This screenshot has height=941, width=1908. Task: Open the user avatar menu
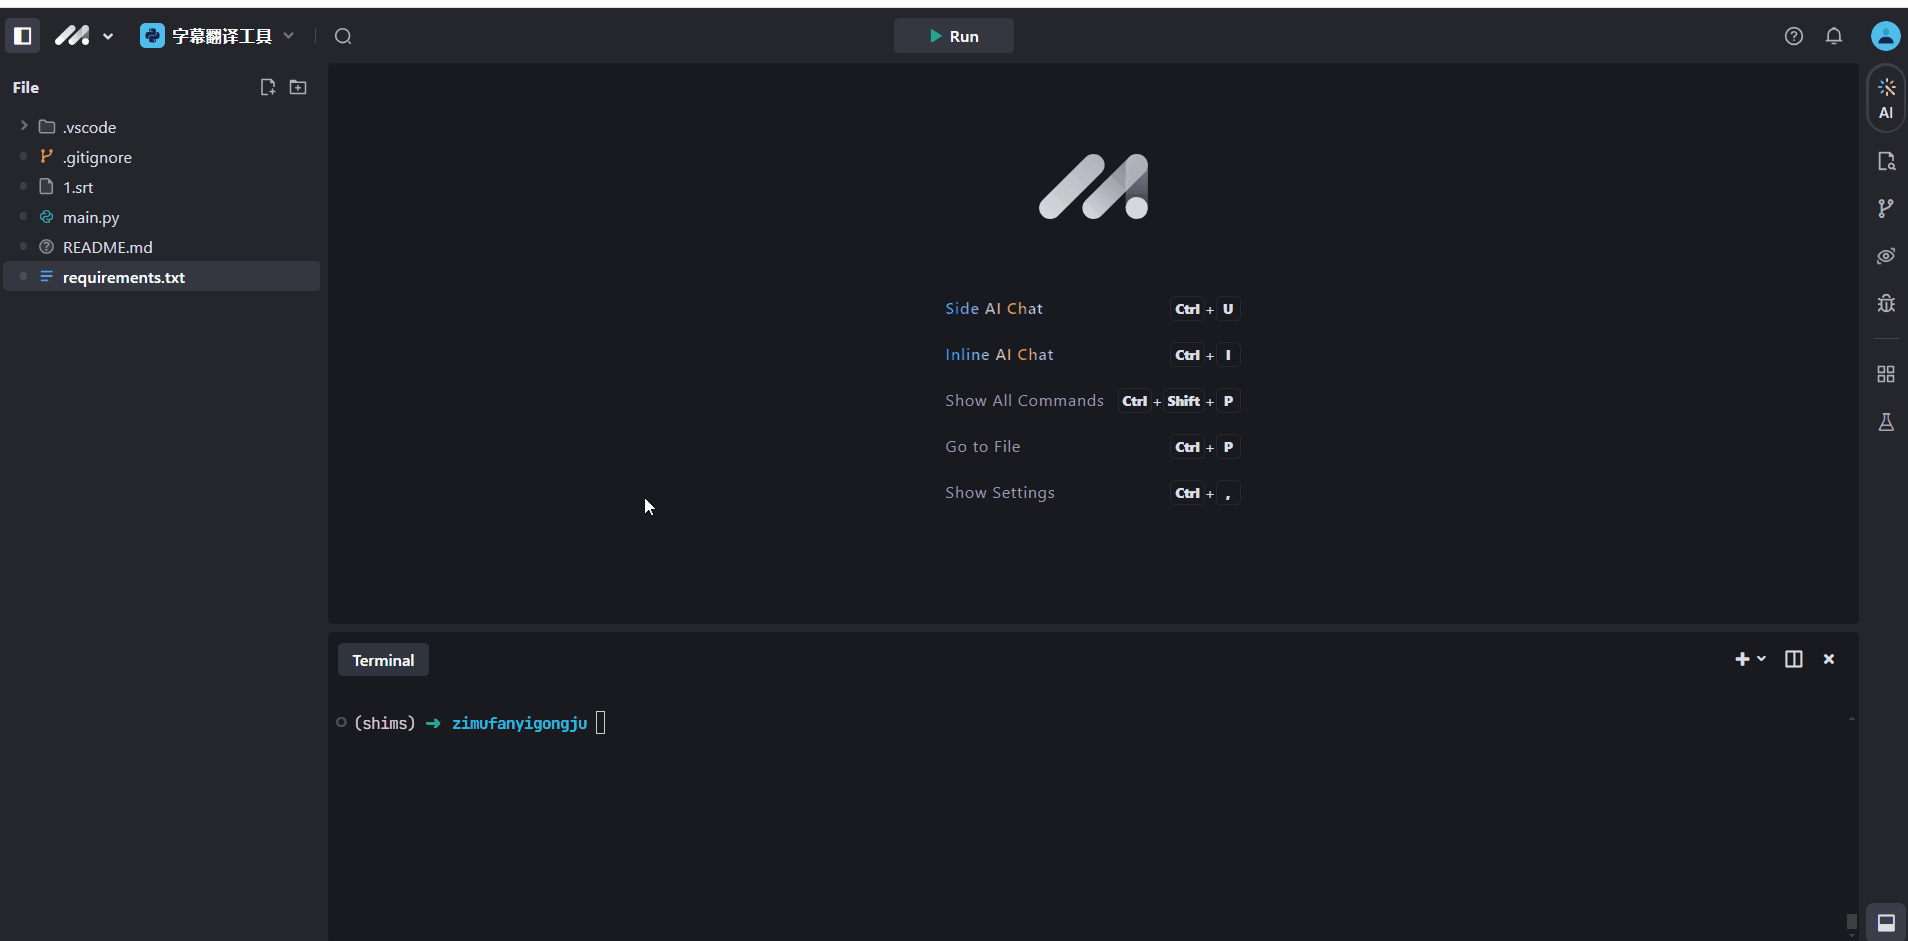click(1885, 36)
